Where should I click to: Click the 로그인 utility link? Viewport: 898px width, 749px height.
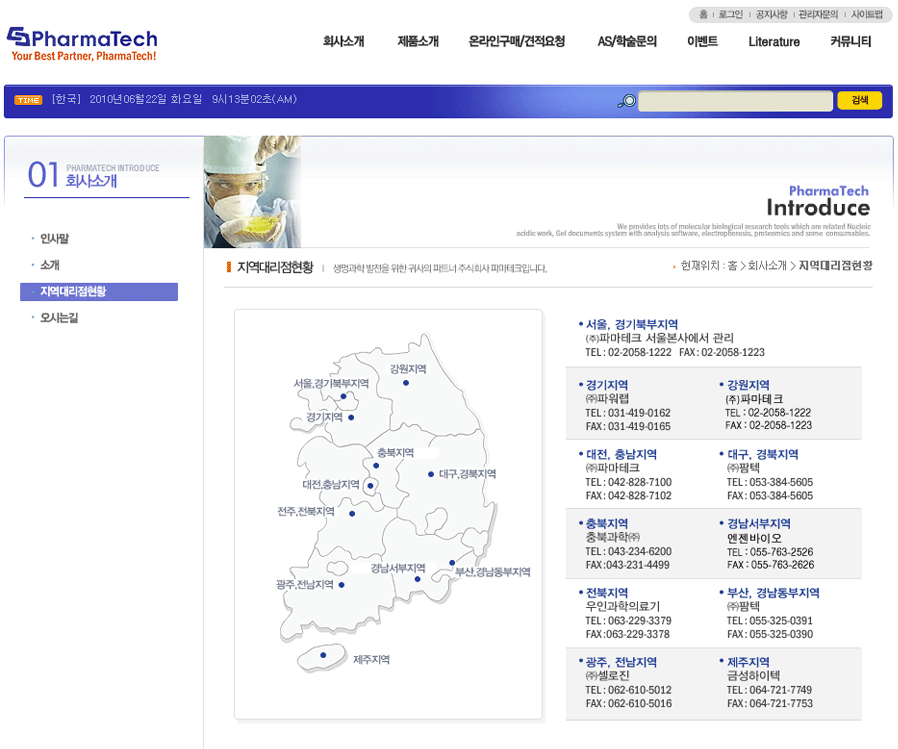[x=731, y=14]
